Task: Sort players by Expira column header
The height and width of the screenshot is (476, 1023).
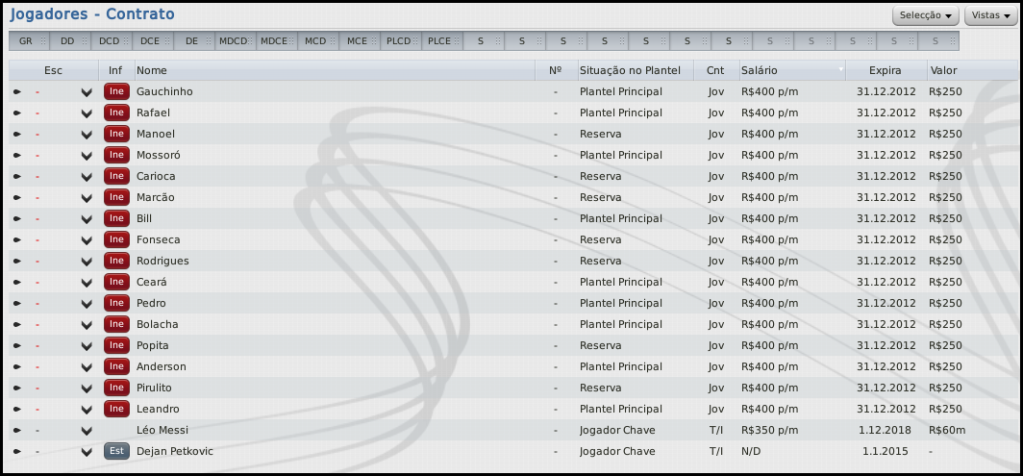Action: tap(886, 71)
